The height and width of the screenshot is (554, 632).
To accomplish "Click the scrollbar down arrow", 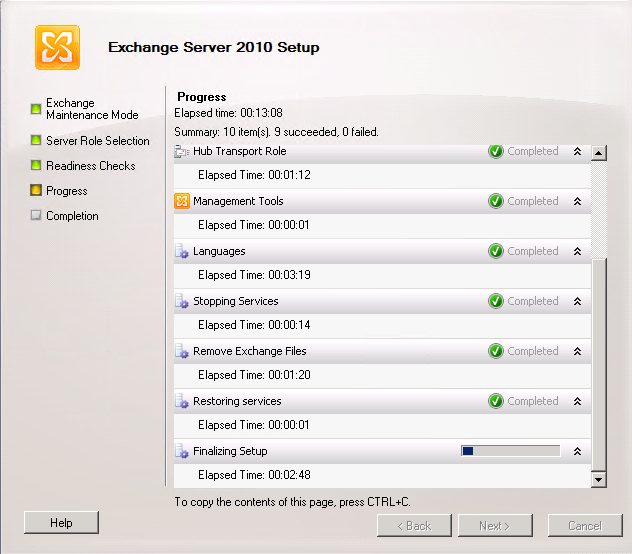I will pos(599,479).
